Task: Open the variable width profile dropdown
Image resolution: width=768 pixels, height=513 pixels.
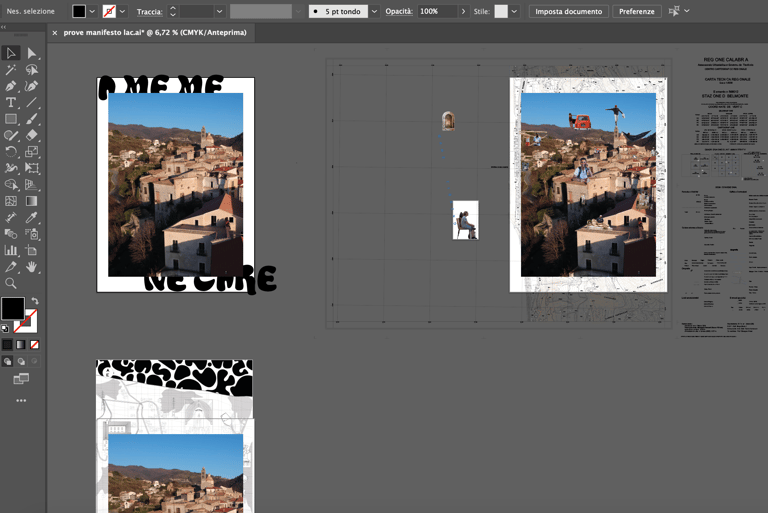Action: [298, 11]
